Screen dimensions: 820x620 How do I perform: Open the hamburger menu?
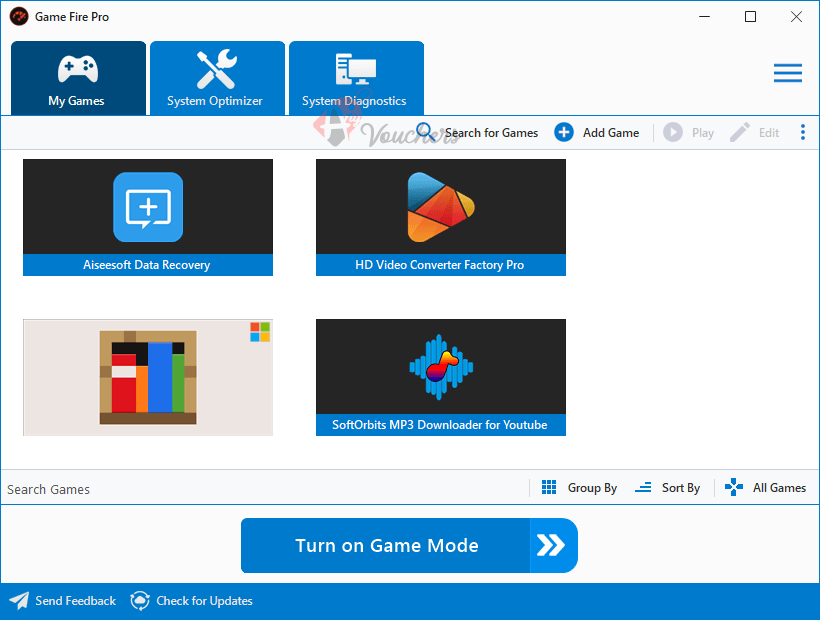pyautogui.click(x=788, y=72)
